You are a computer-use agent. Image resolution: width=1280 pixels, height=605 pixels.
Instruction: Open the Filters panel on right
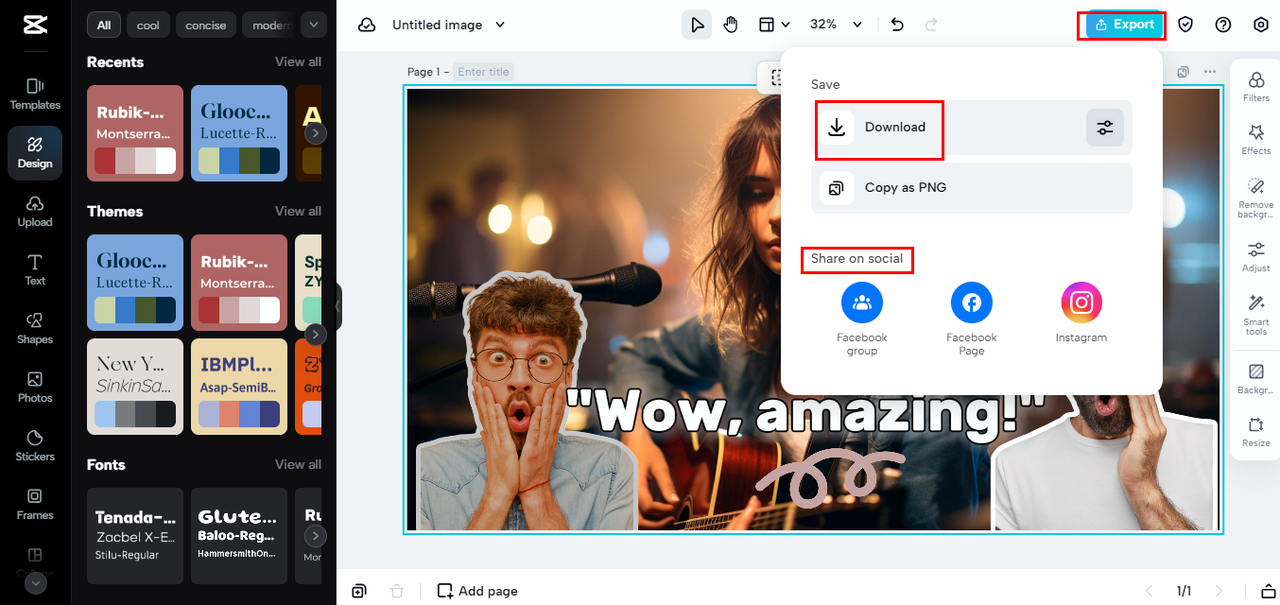[x=1256, y=86]
